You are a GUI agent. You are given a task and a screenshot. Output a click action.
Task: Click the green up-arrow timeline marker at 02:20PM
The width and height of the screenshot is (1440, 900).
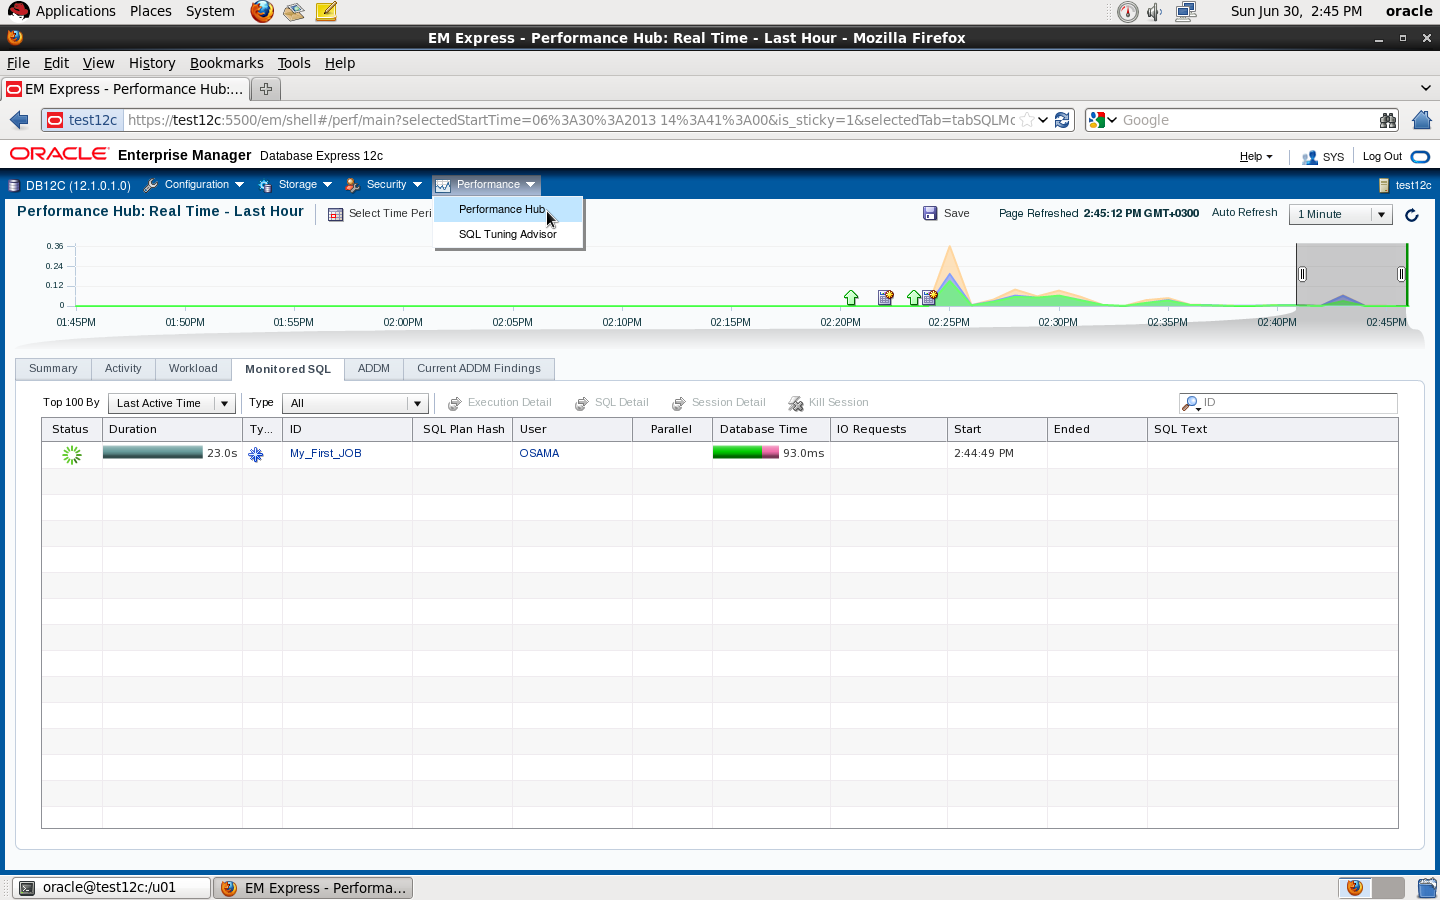coord(851,297)
